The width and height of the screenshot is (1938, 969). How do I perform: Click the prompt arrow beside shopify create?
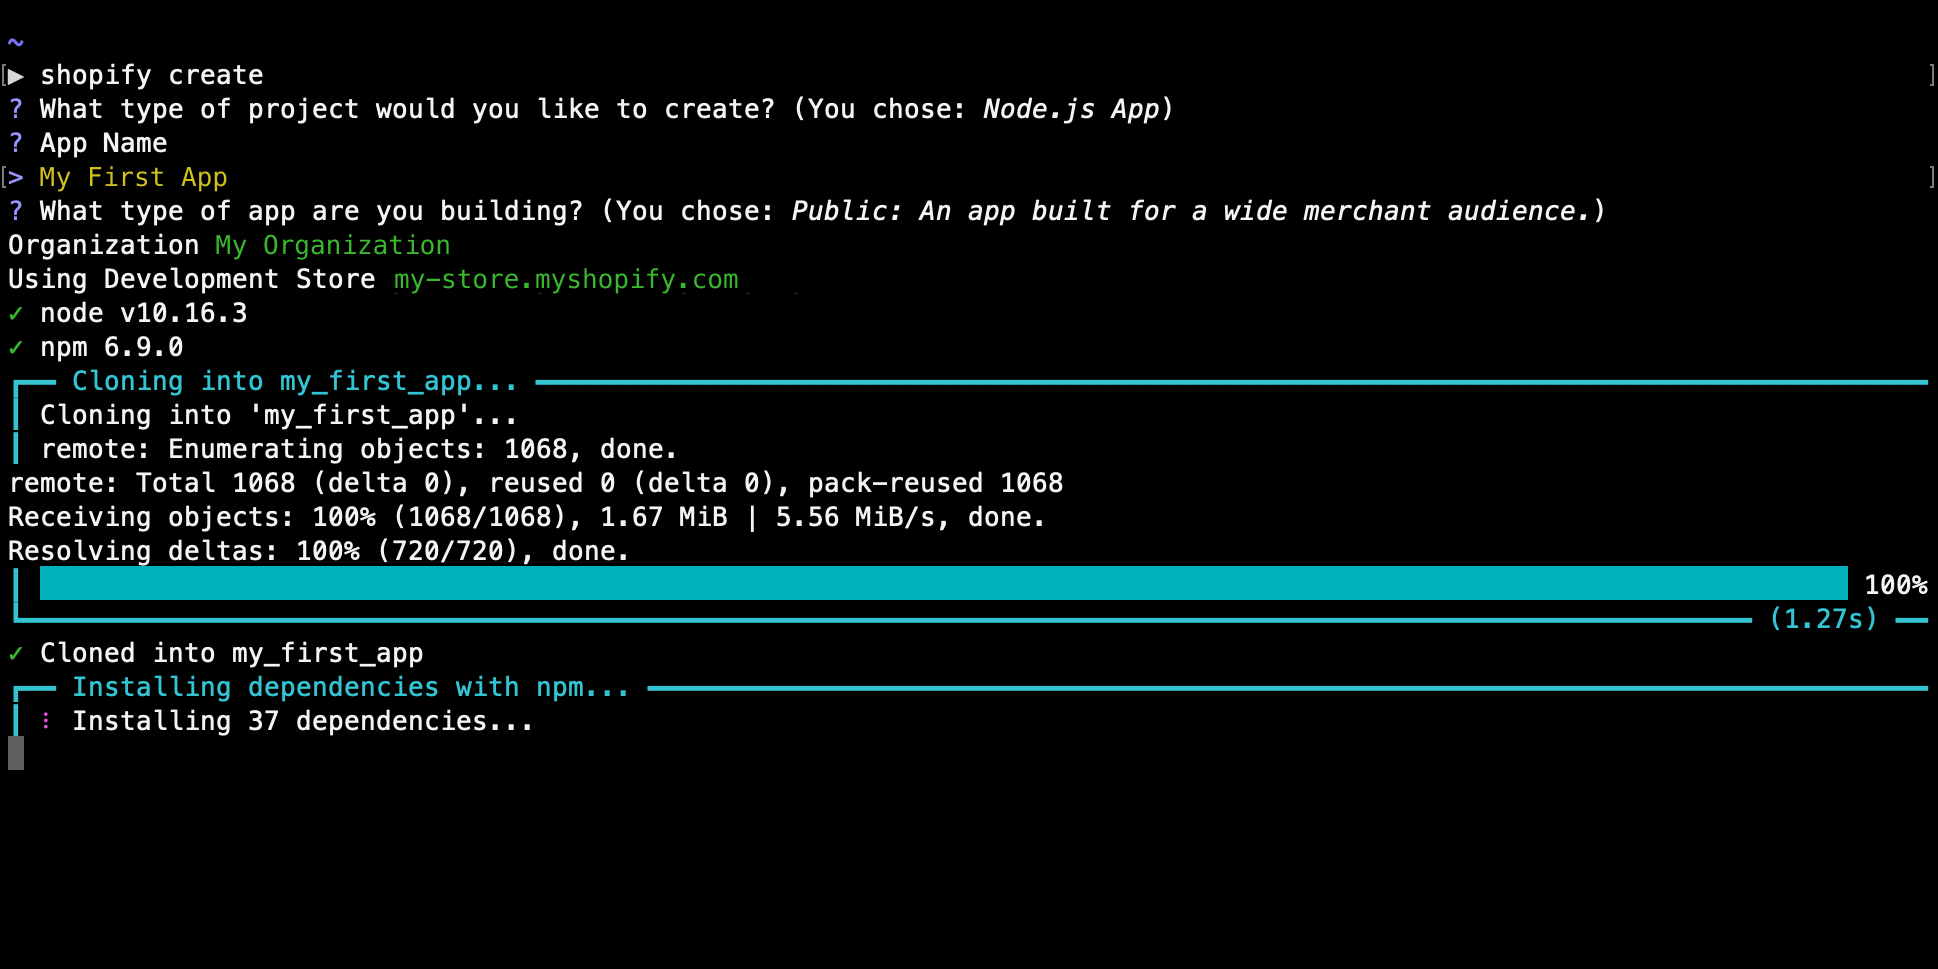pos(16,74)
